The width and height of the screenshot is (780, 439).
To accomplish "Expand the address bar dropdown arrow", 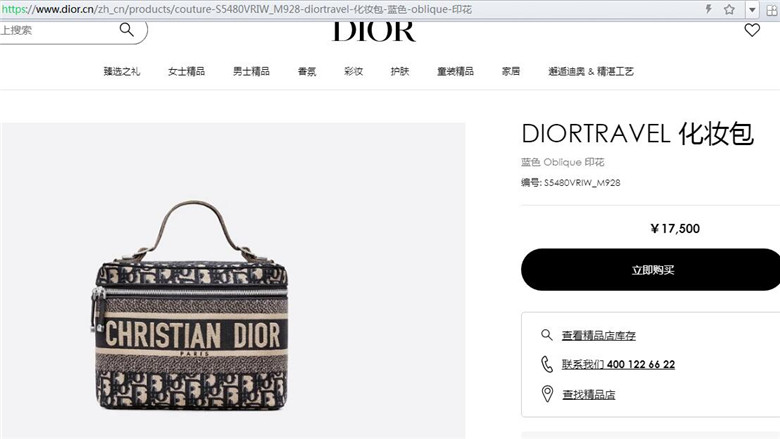I will (x=752, y=9).
